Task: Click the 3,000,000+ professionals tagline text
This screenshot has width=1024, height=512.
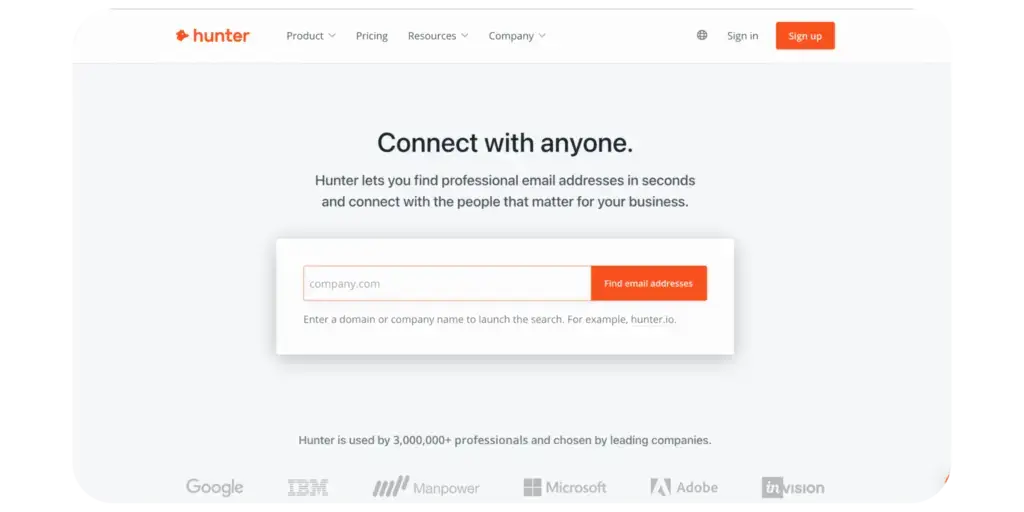Action: click(505, 440)
